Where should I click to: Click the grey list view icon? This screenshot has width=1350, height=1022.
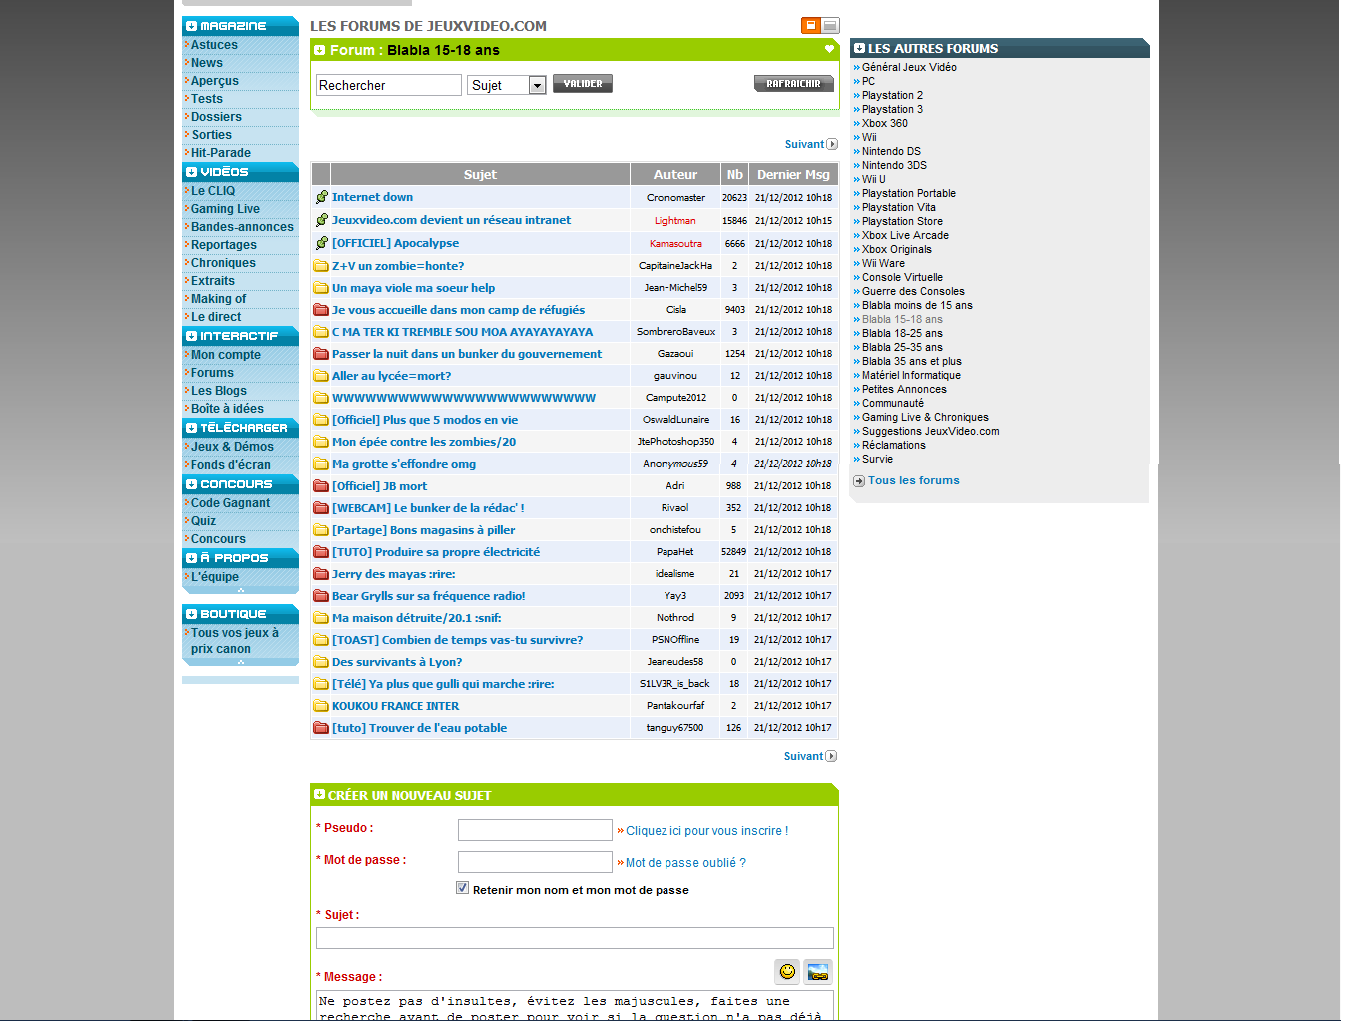pyautogui.click(x=830, y=25)
